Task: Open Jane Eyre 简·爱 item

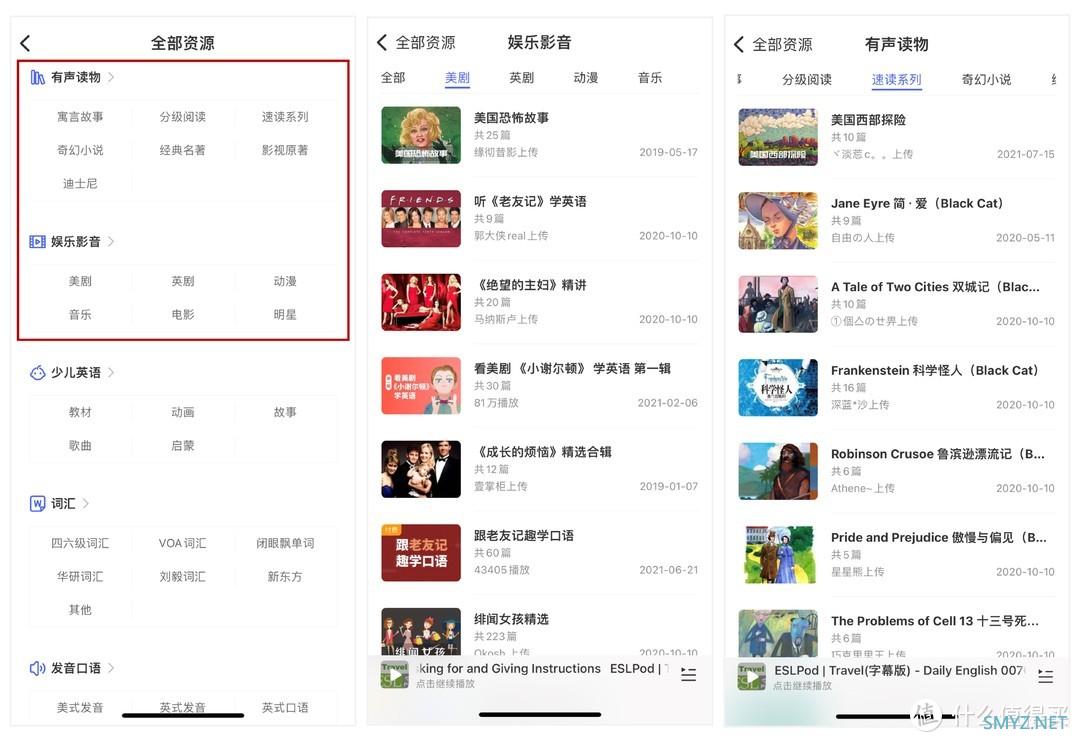Action: coord(897,220)
